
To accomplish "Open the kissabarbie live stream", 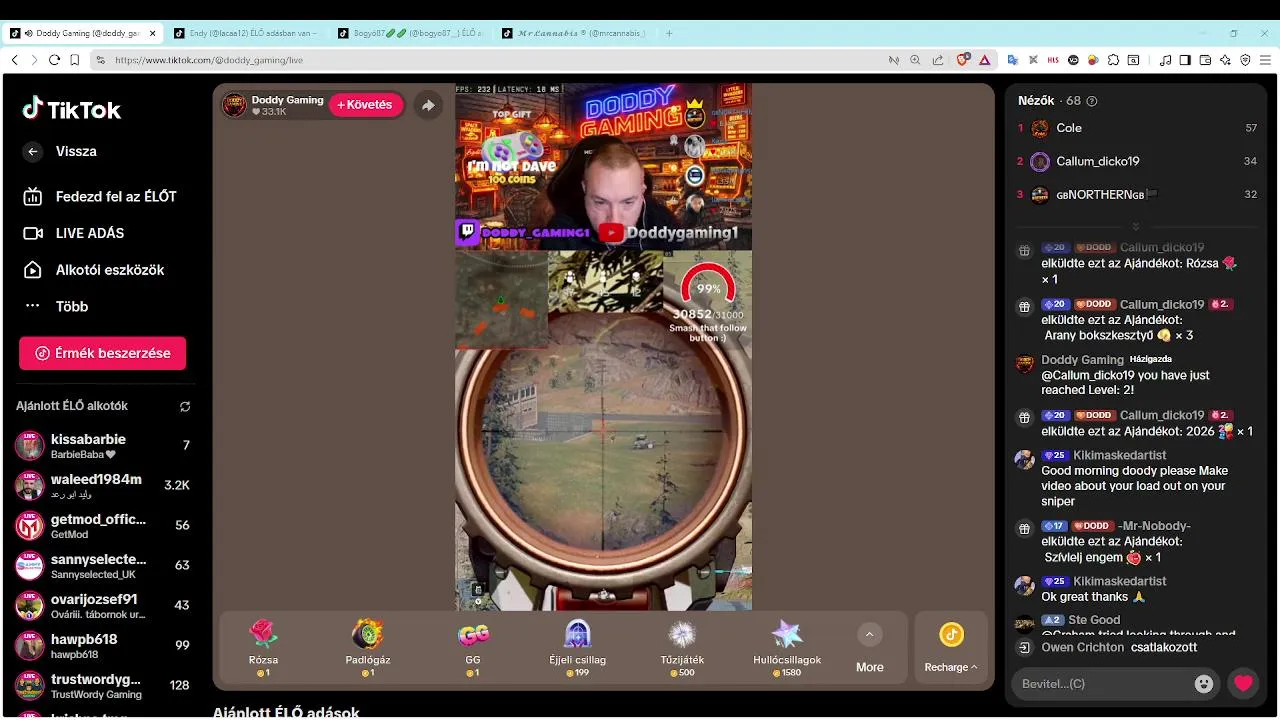I will point(102,445).
